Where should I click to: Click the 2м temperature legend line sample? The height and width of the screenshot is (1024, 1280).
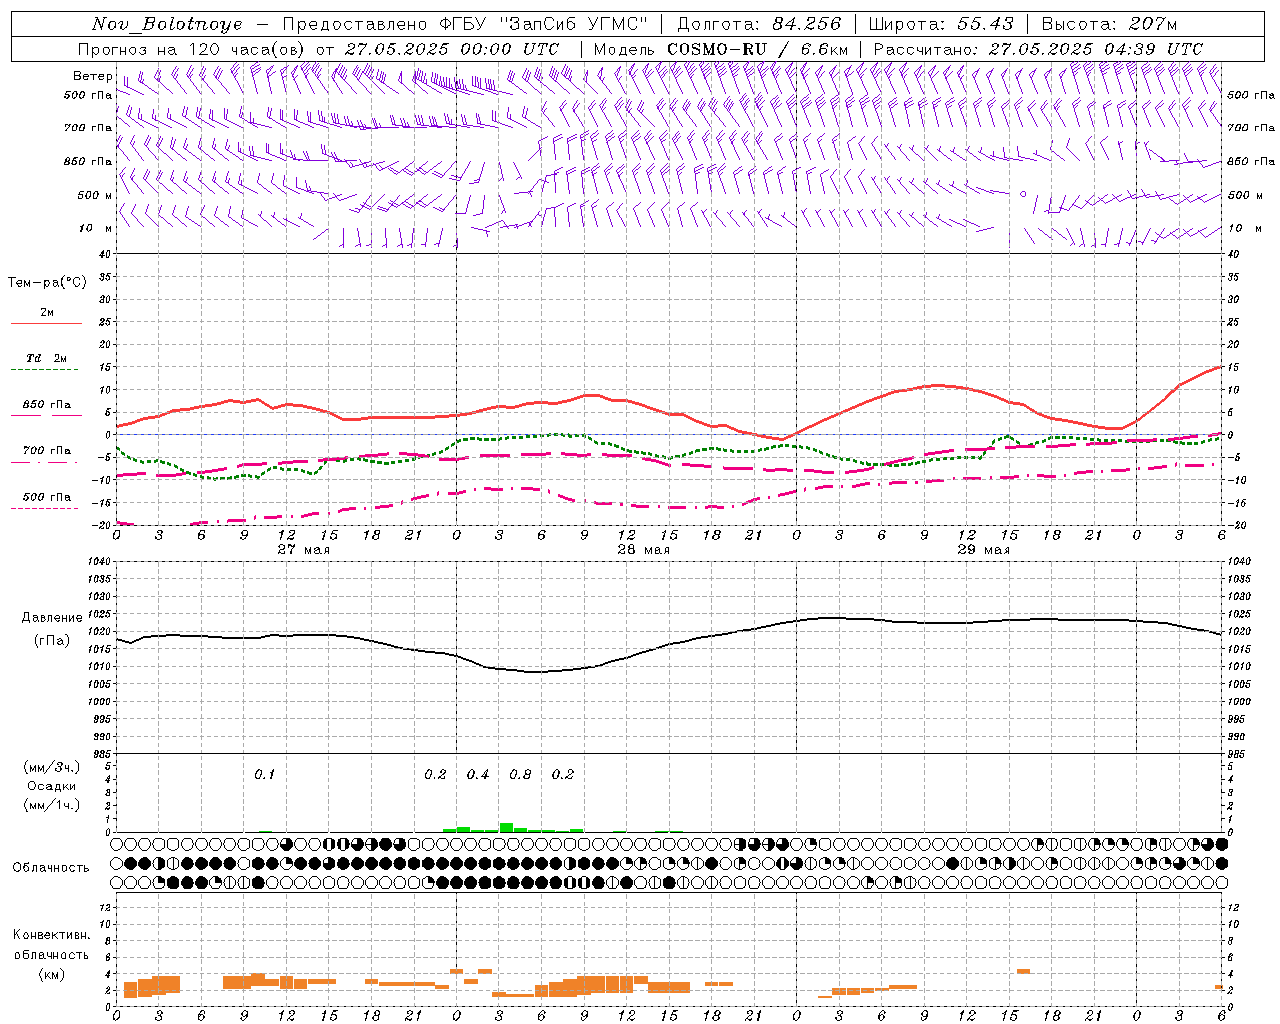coord(46,324)
